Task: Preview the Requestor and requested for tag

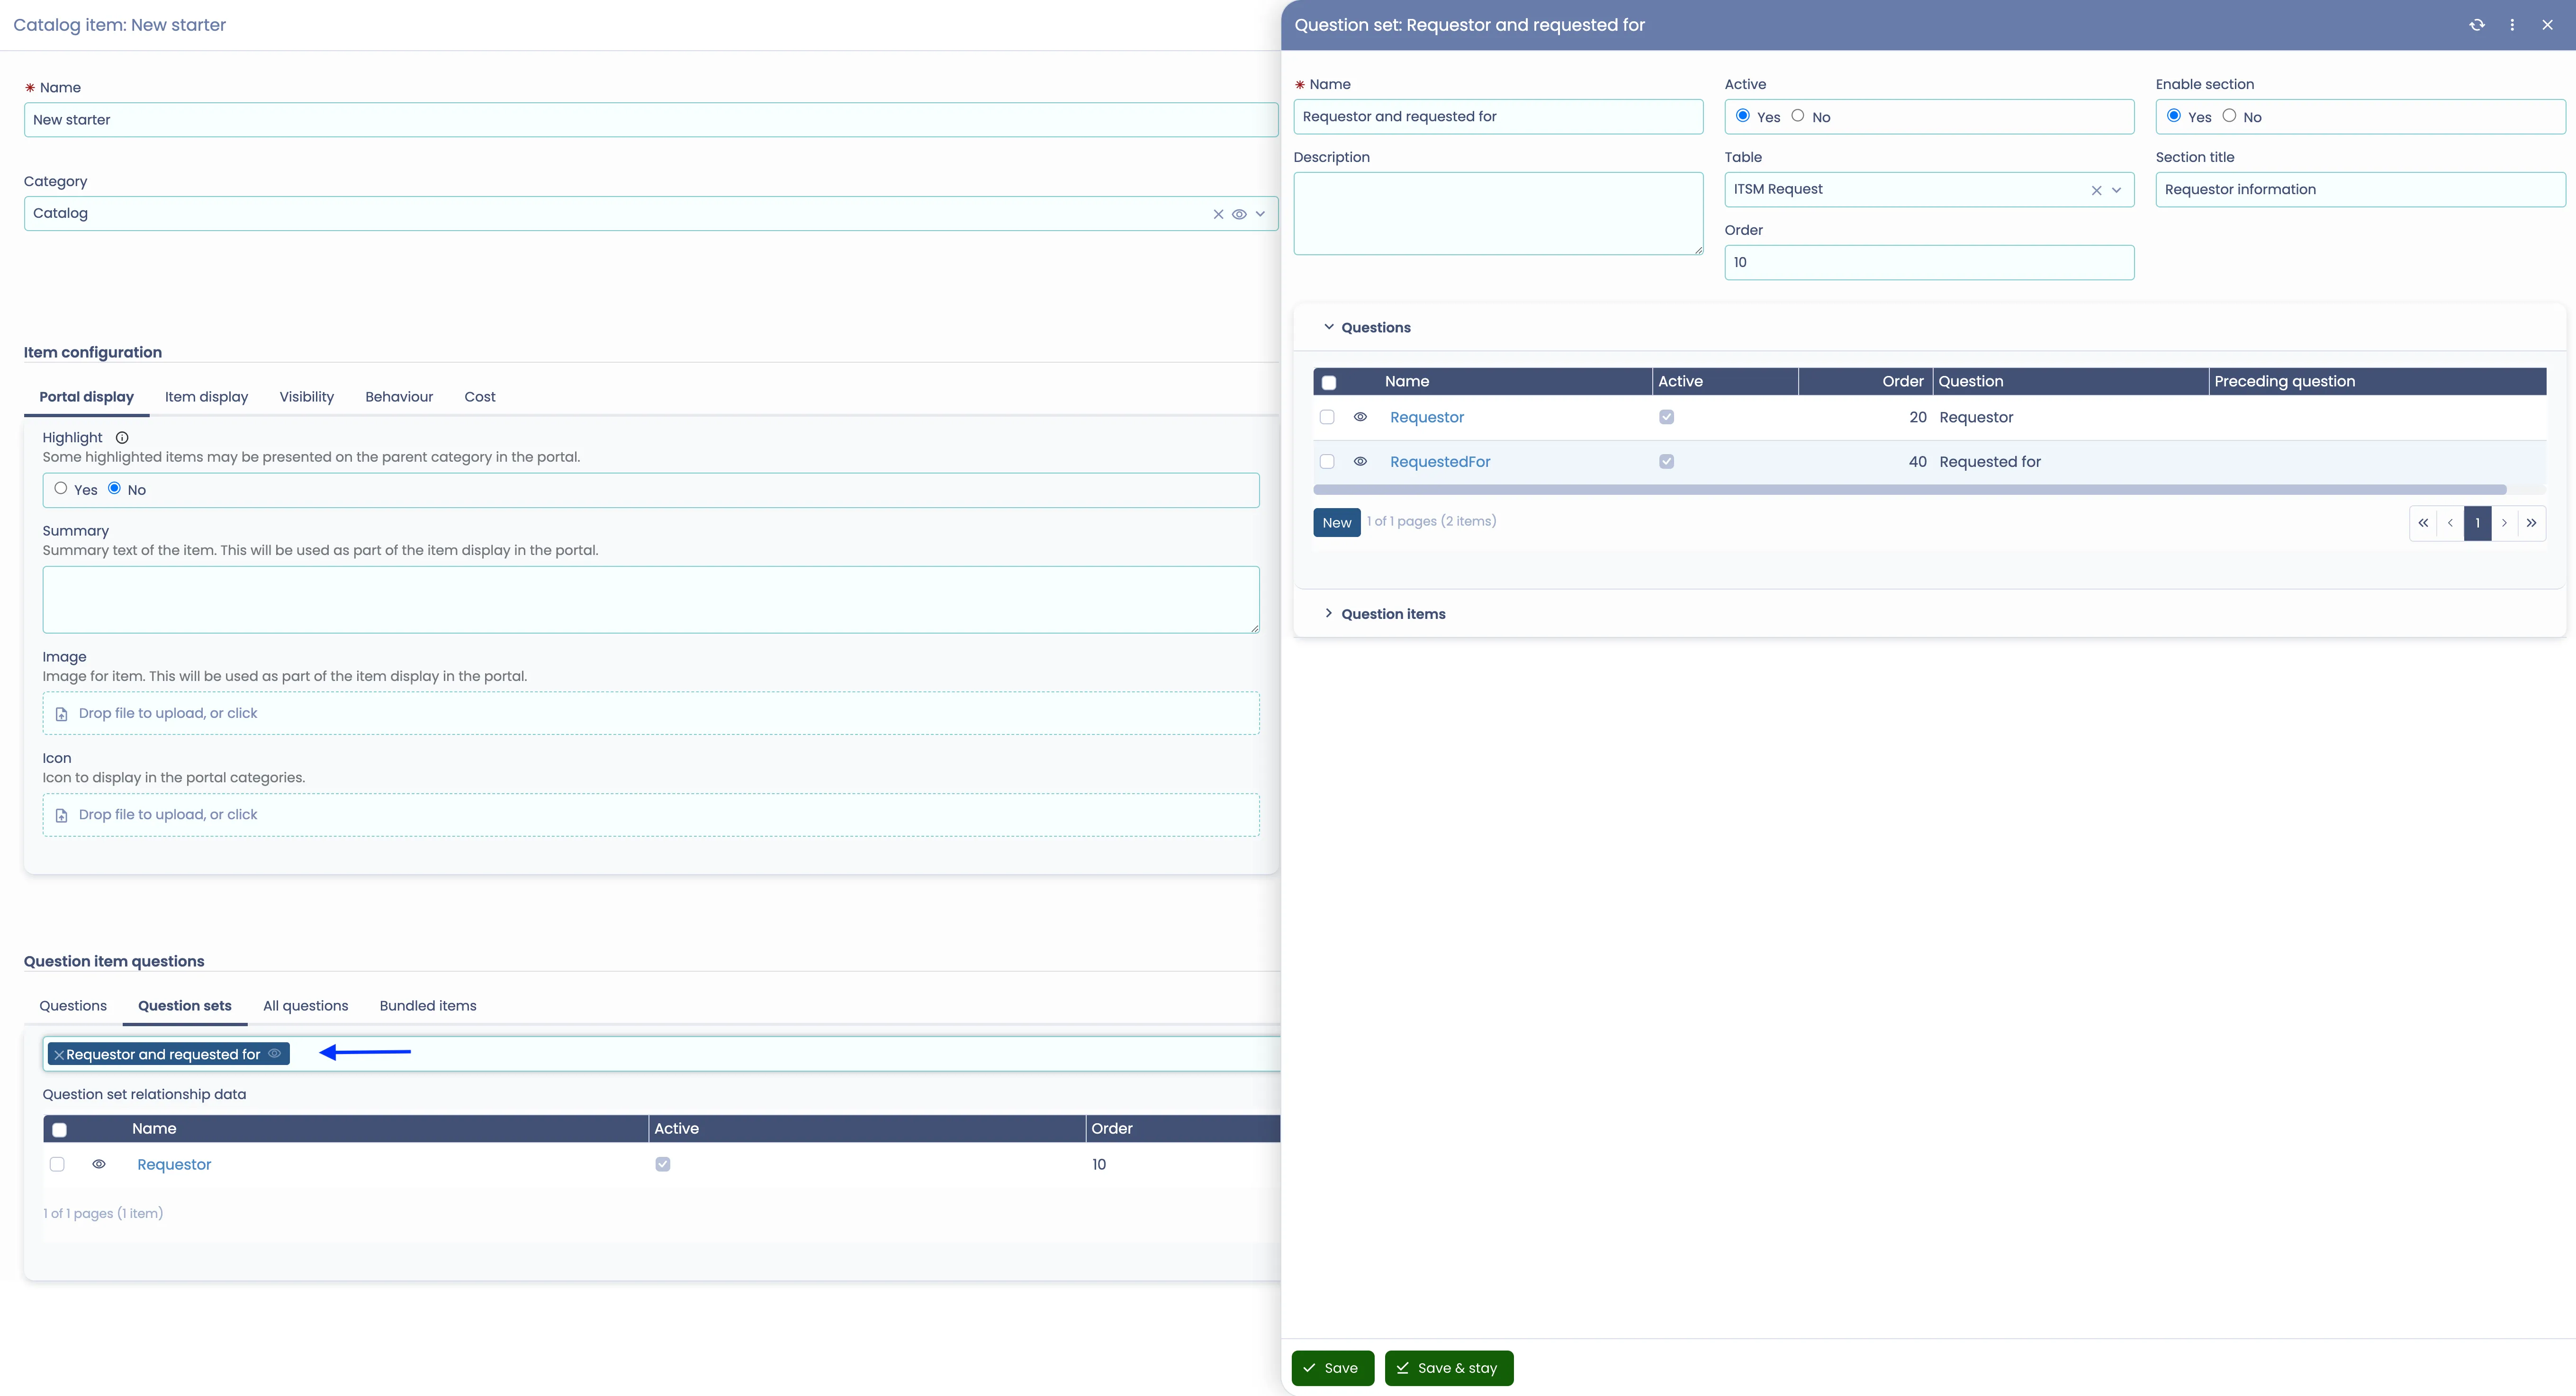Action: (x=274, y=1053)
